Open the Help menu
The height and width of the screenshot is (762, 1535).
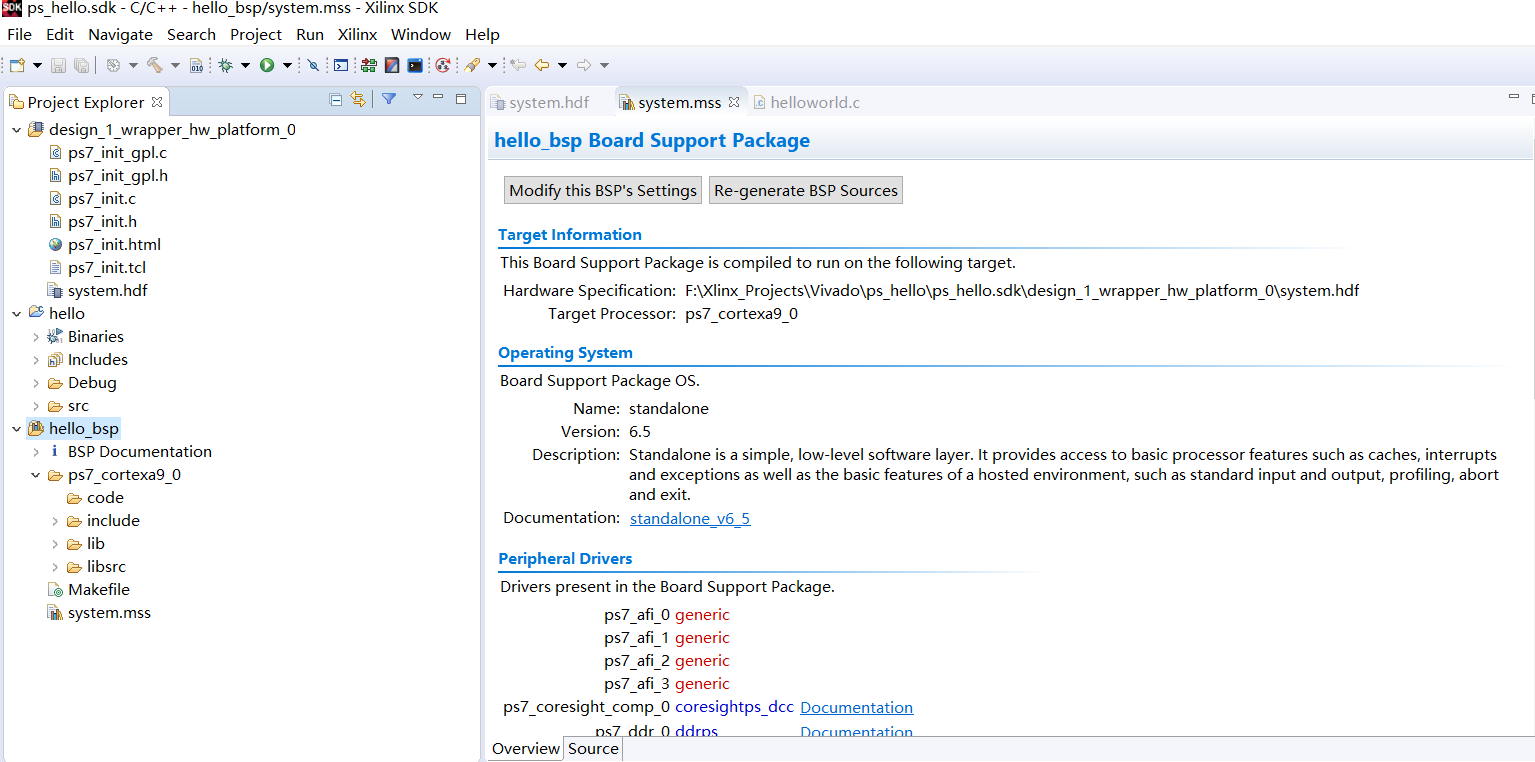click(x=482, y=34)
